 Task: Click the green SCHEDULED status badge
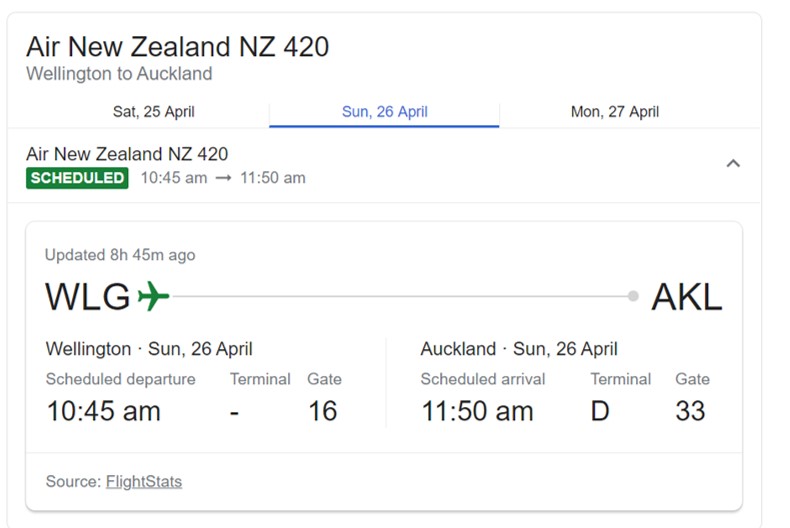coord(77,178)
